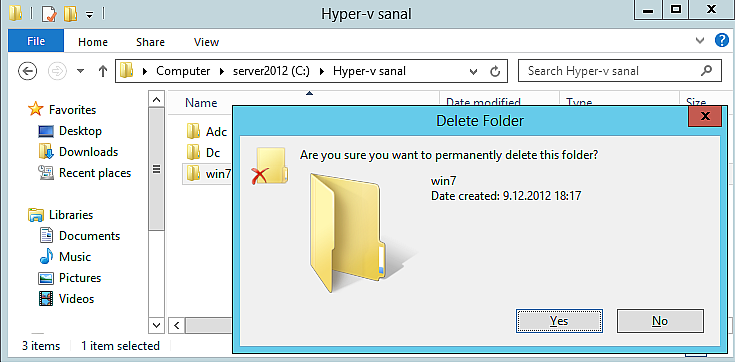Switch to the Home ribbon tab

coord(93,42)
